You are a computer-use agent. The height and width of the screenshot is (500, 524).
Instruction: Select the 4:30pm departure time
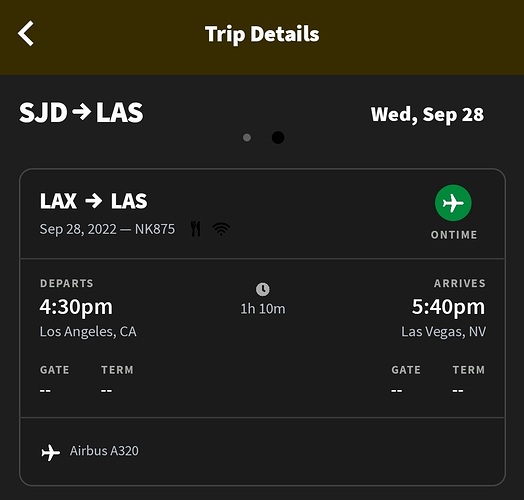76,307
